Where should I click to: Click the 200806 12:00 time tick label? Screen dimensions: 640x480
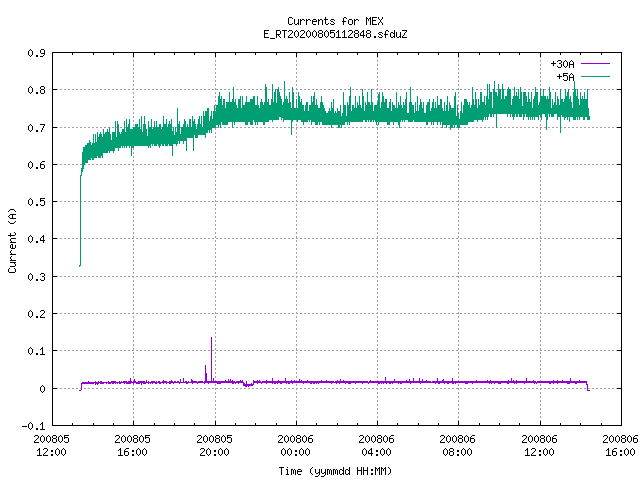(540, 445)
